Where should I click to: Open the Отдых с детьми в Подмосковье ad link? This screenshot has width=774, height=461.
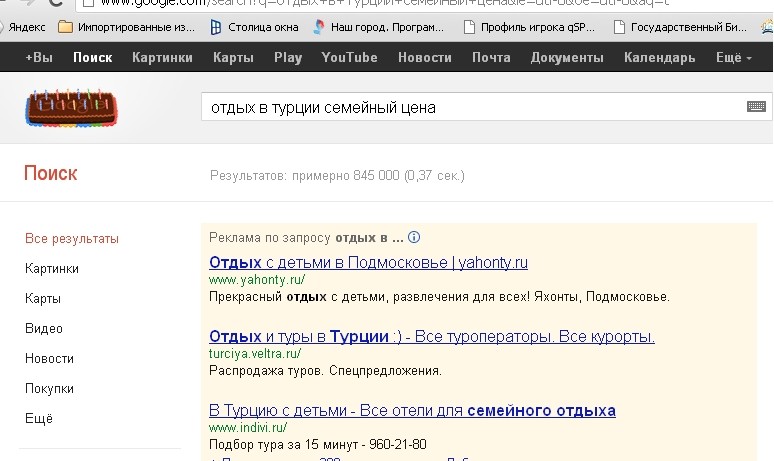click(368, 263)
